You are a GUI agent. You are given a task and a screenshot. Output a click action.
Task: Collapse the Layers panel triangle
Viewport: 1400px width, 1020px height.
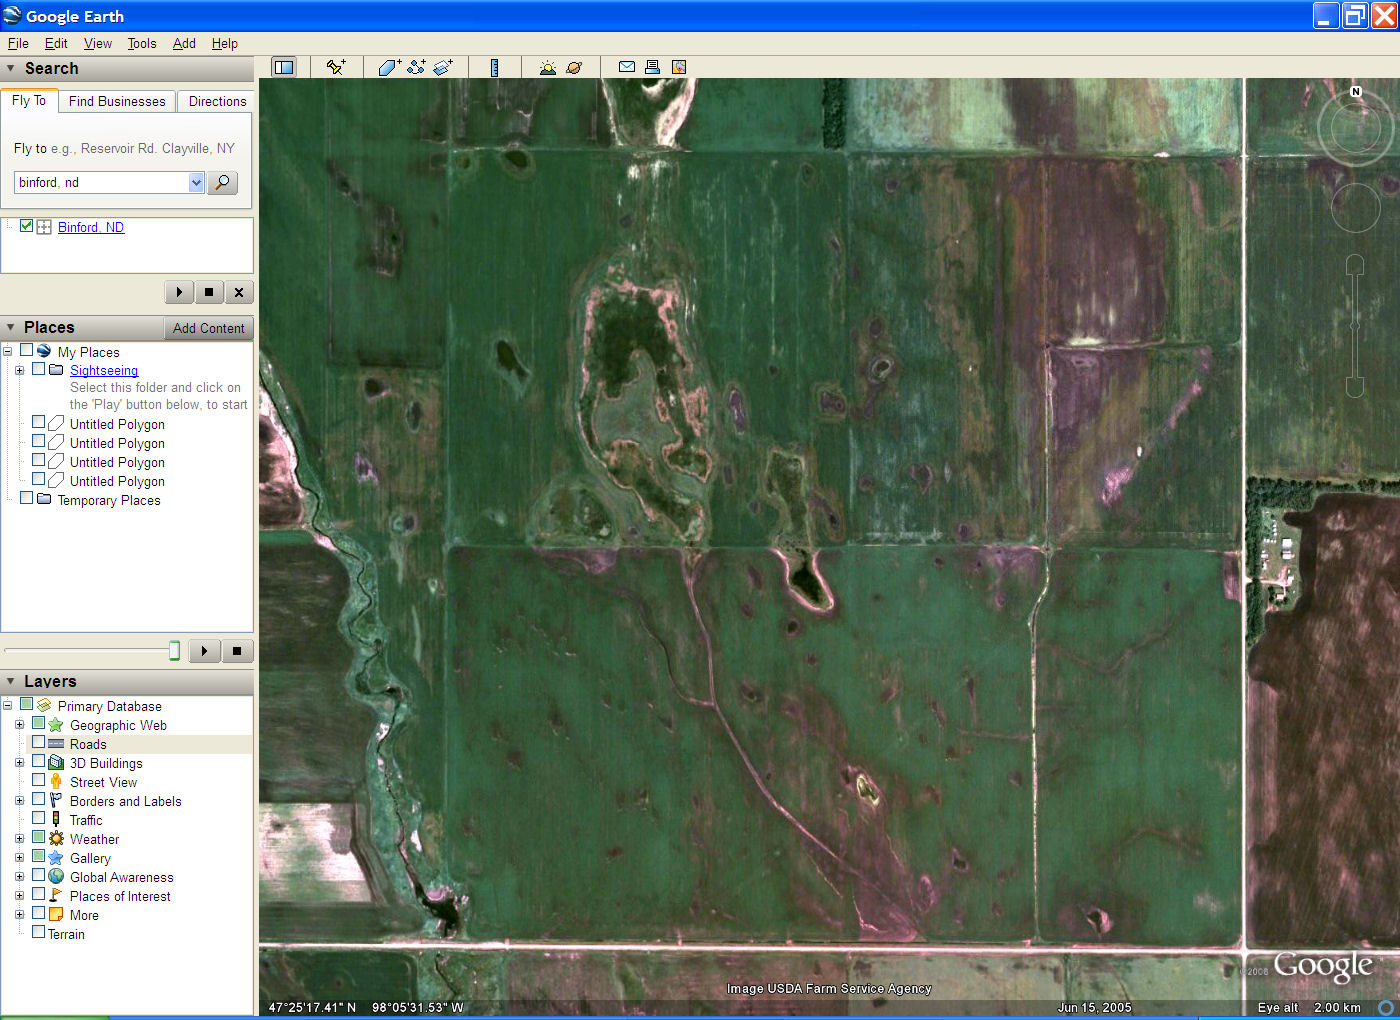(x=11, y=682)
